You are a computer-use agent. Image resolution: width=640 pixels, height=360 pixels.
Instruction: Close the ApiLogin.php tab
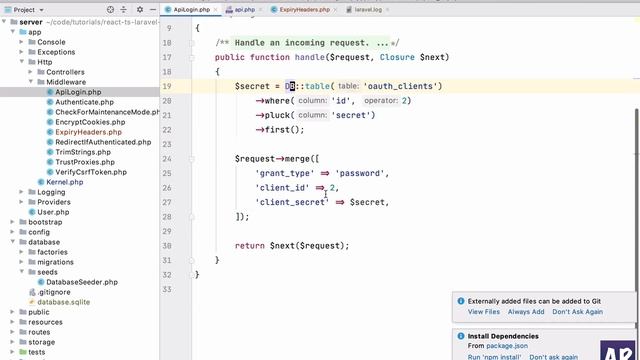click(216, 9)
